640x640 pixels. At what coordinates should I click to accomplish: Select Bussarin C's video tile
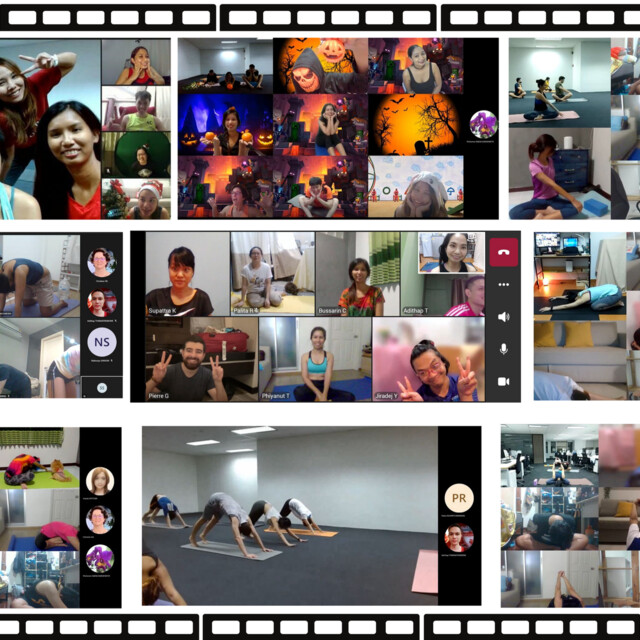[x=357, y=274]
